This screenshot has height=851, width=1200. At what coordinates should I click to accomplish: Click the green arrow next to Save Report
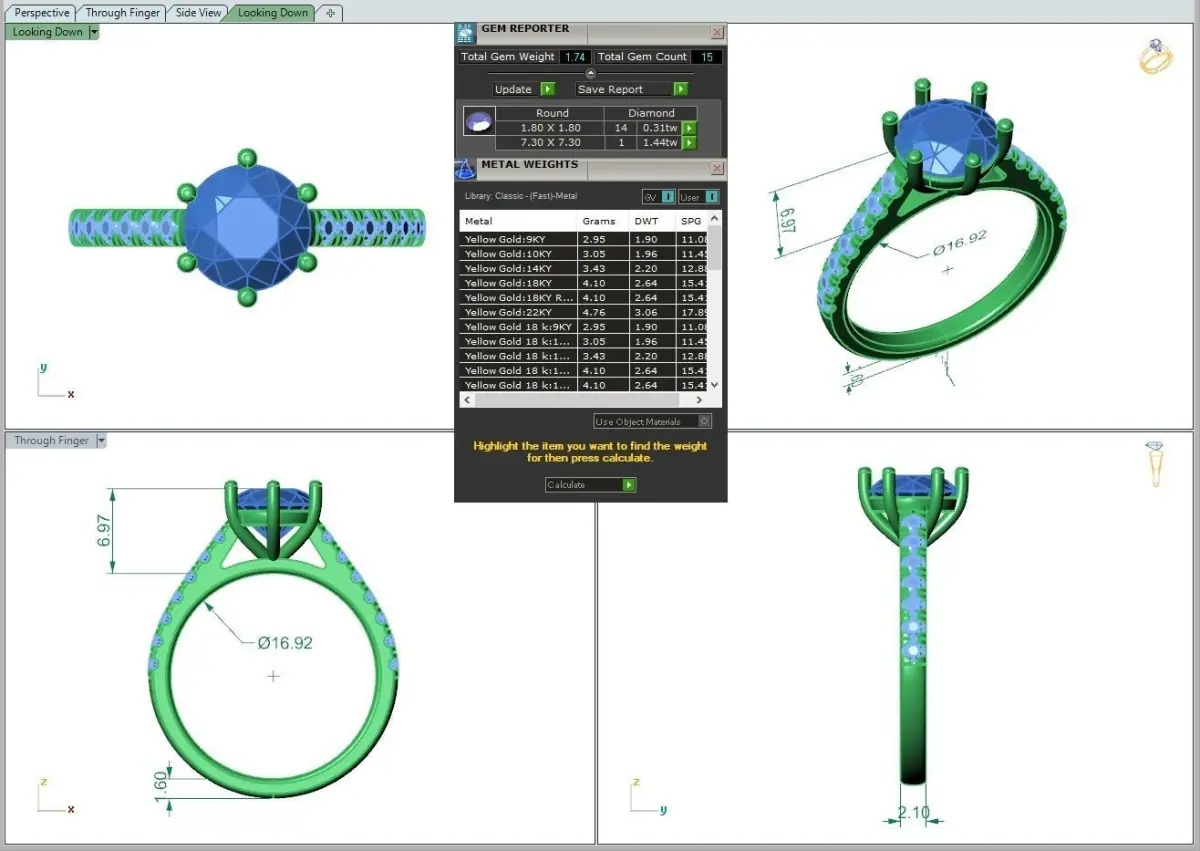tap(681, 89)
